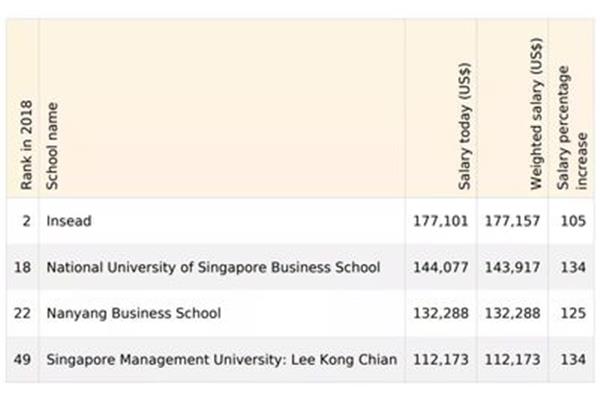Image resolution: width=600 pixels, height=400 pixels.
Task: Open the Insead school name
Action: [x=69, y=221]
